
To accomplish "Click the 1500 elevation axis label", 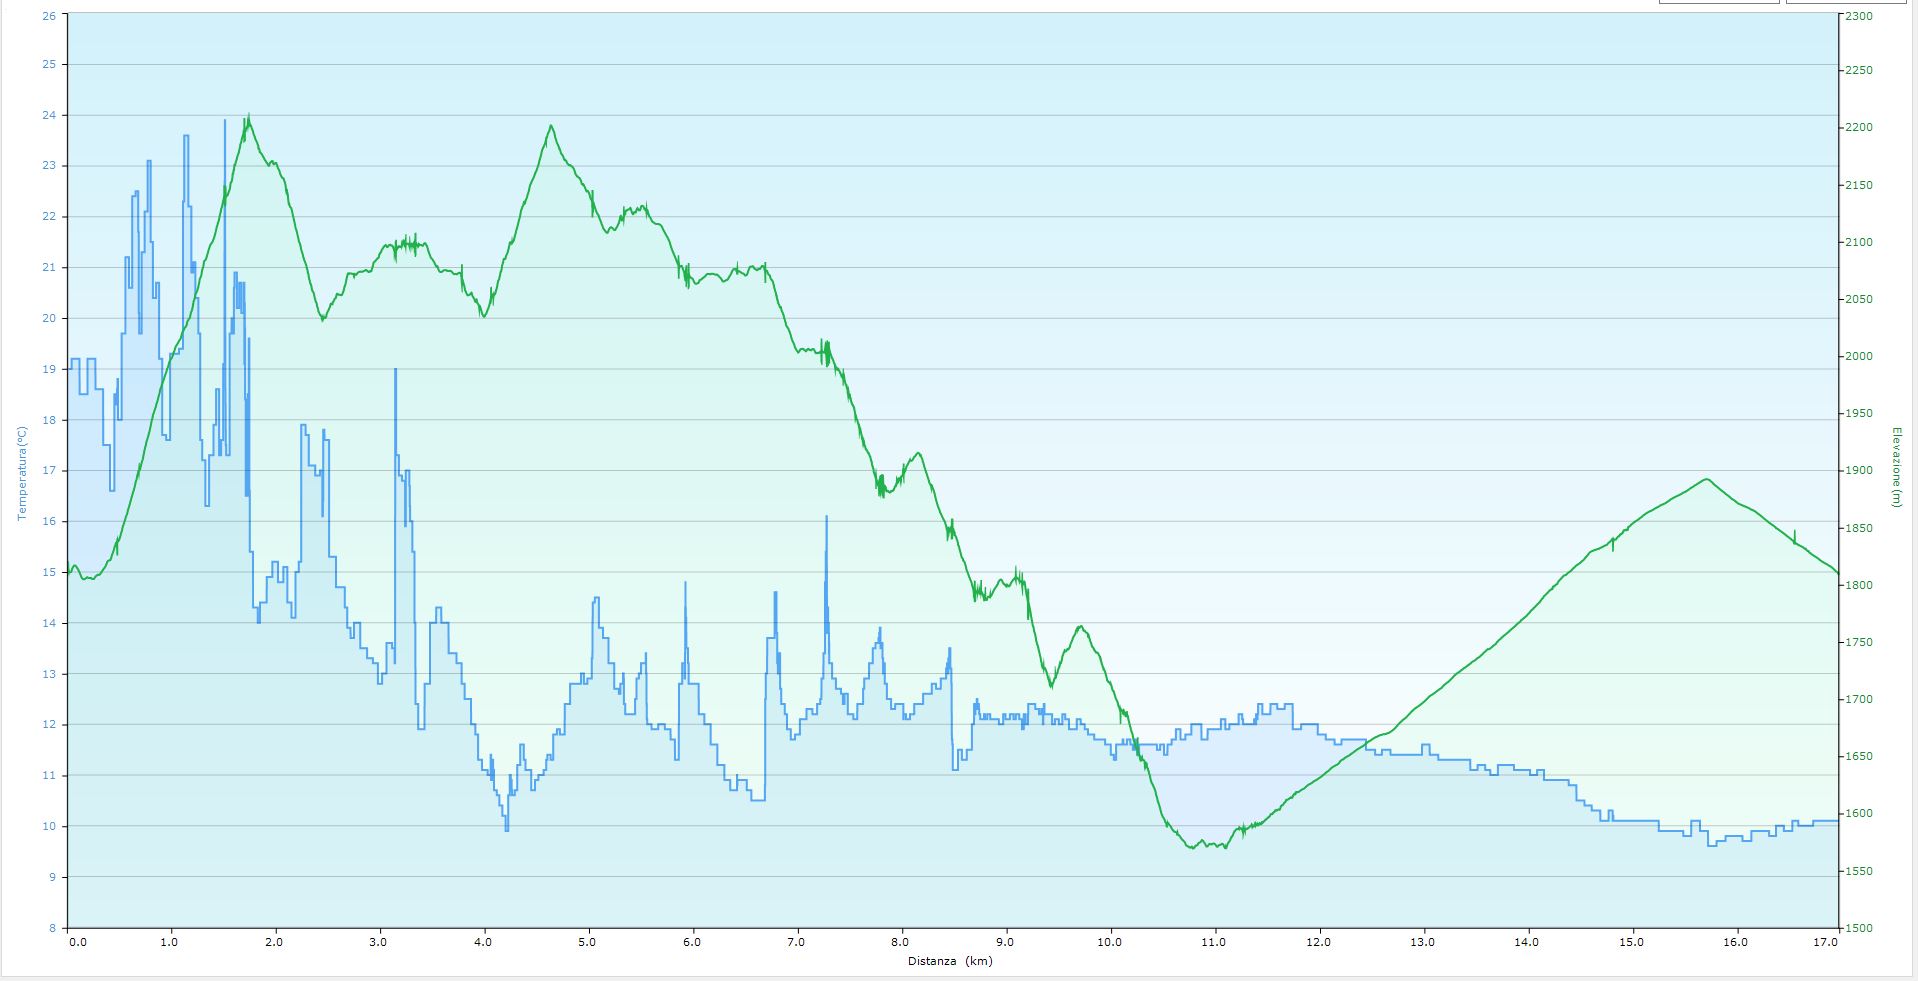I will (1859, 928).
